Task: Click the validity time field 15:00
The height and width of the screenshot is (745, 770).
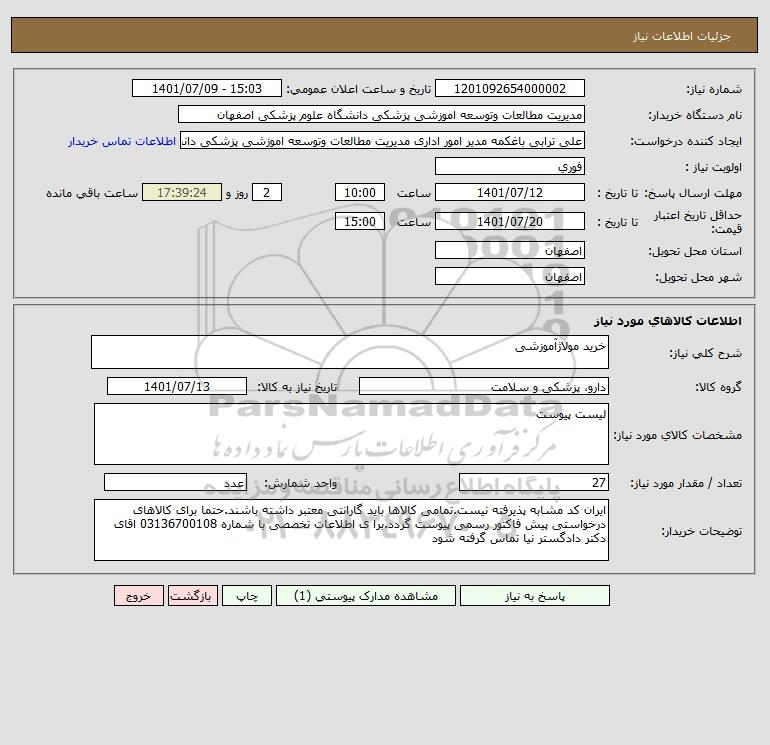Action: (359, 221)
